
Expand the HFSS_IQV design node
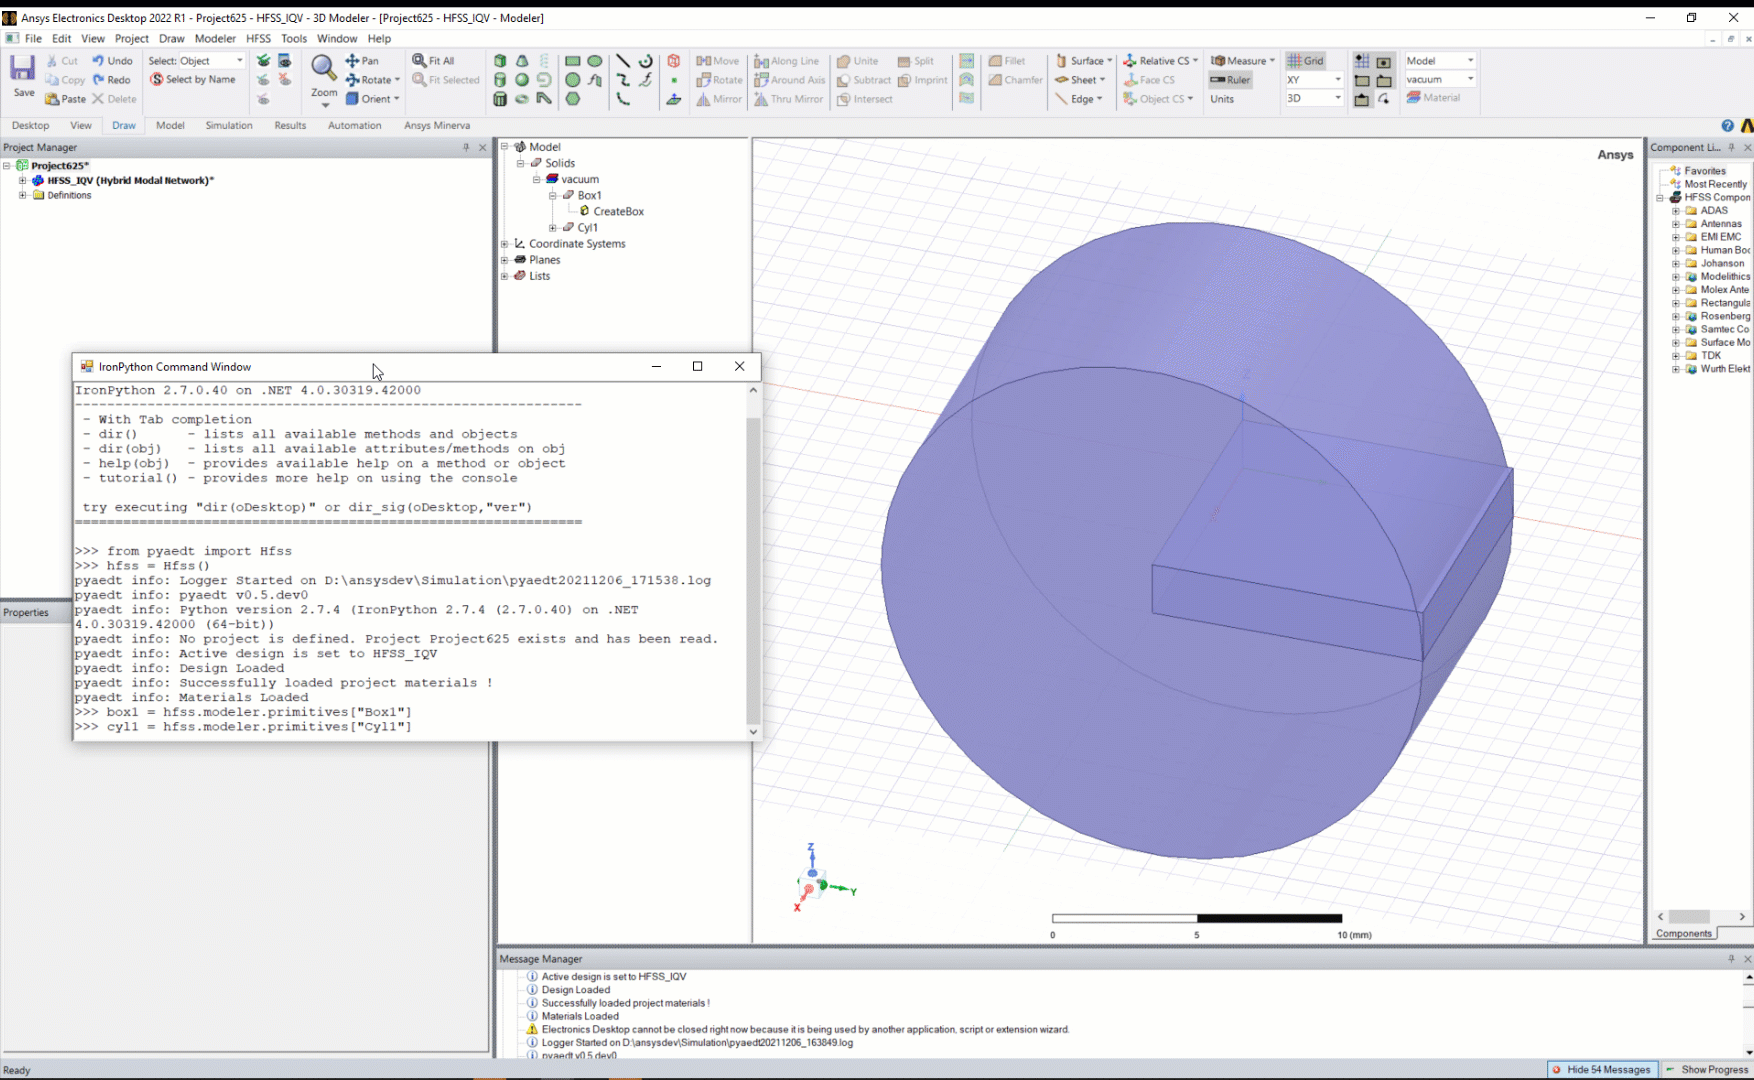pos(22,181)
